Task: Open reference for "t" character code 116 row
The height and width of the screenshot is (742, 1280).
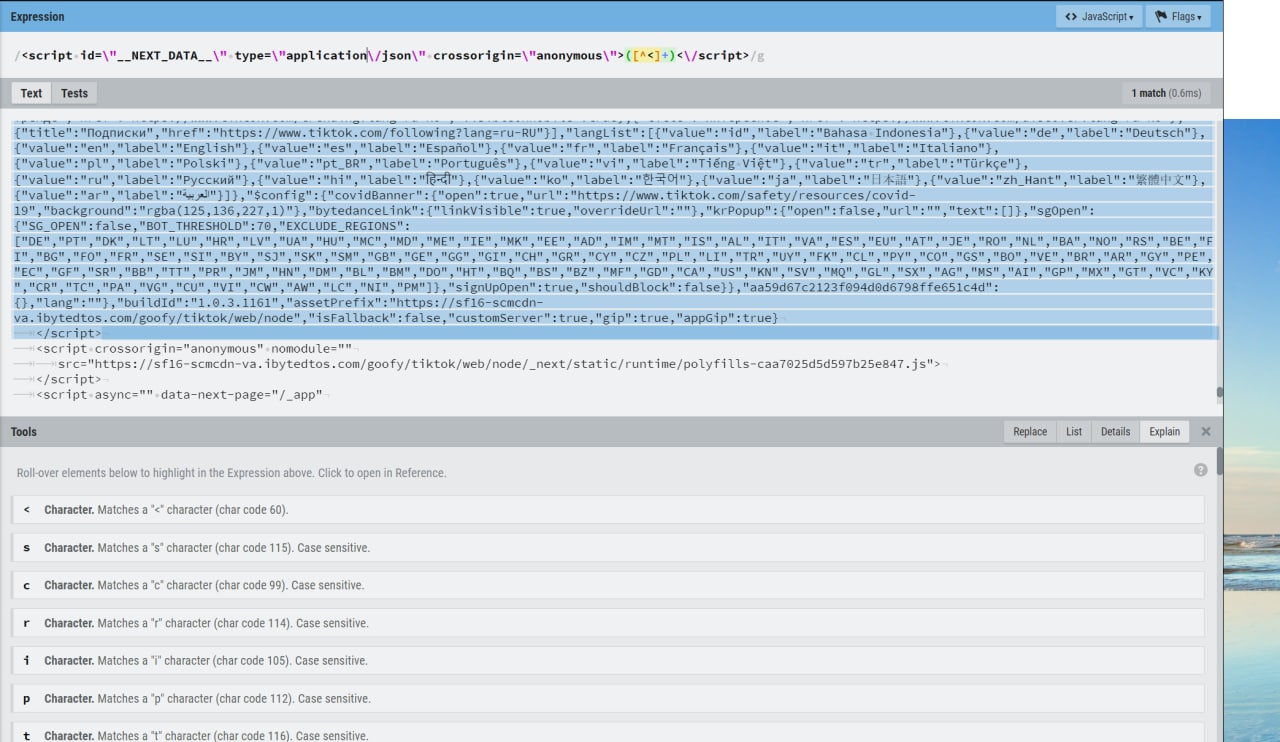Action: (x=608, y=732)
